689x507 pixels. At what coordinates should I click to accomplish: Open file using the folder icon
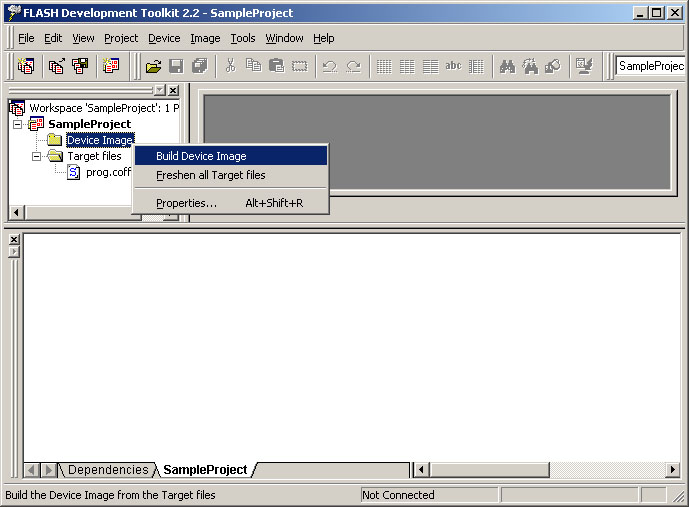153,66
